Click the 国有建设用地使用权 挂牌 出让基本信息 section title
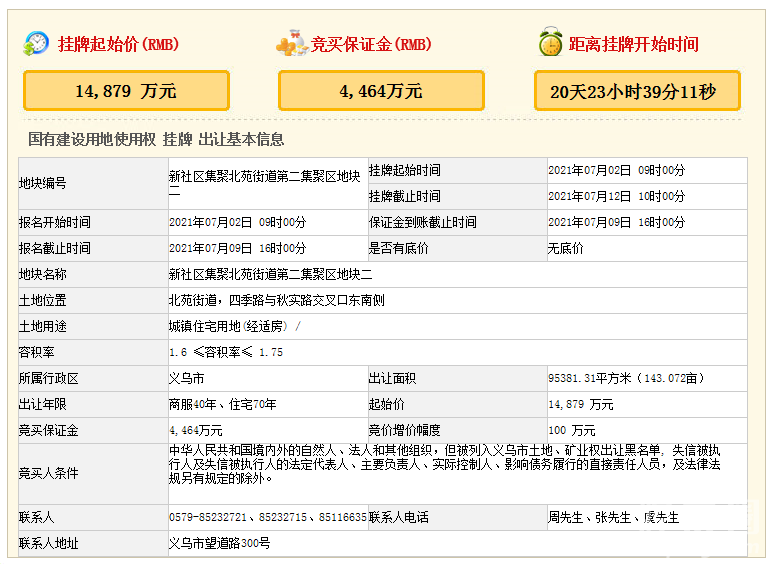This screenshot has height=564, width=775. coord(156,139)
